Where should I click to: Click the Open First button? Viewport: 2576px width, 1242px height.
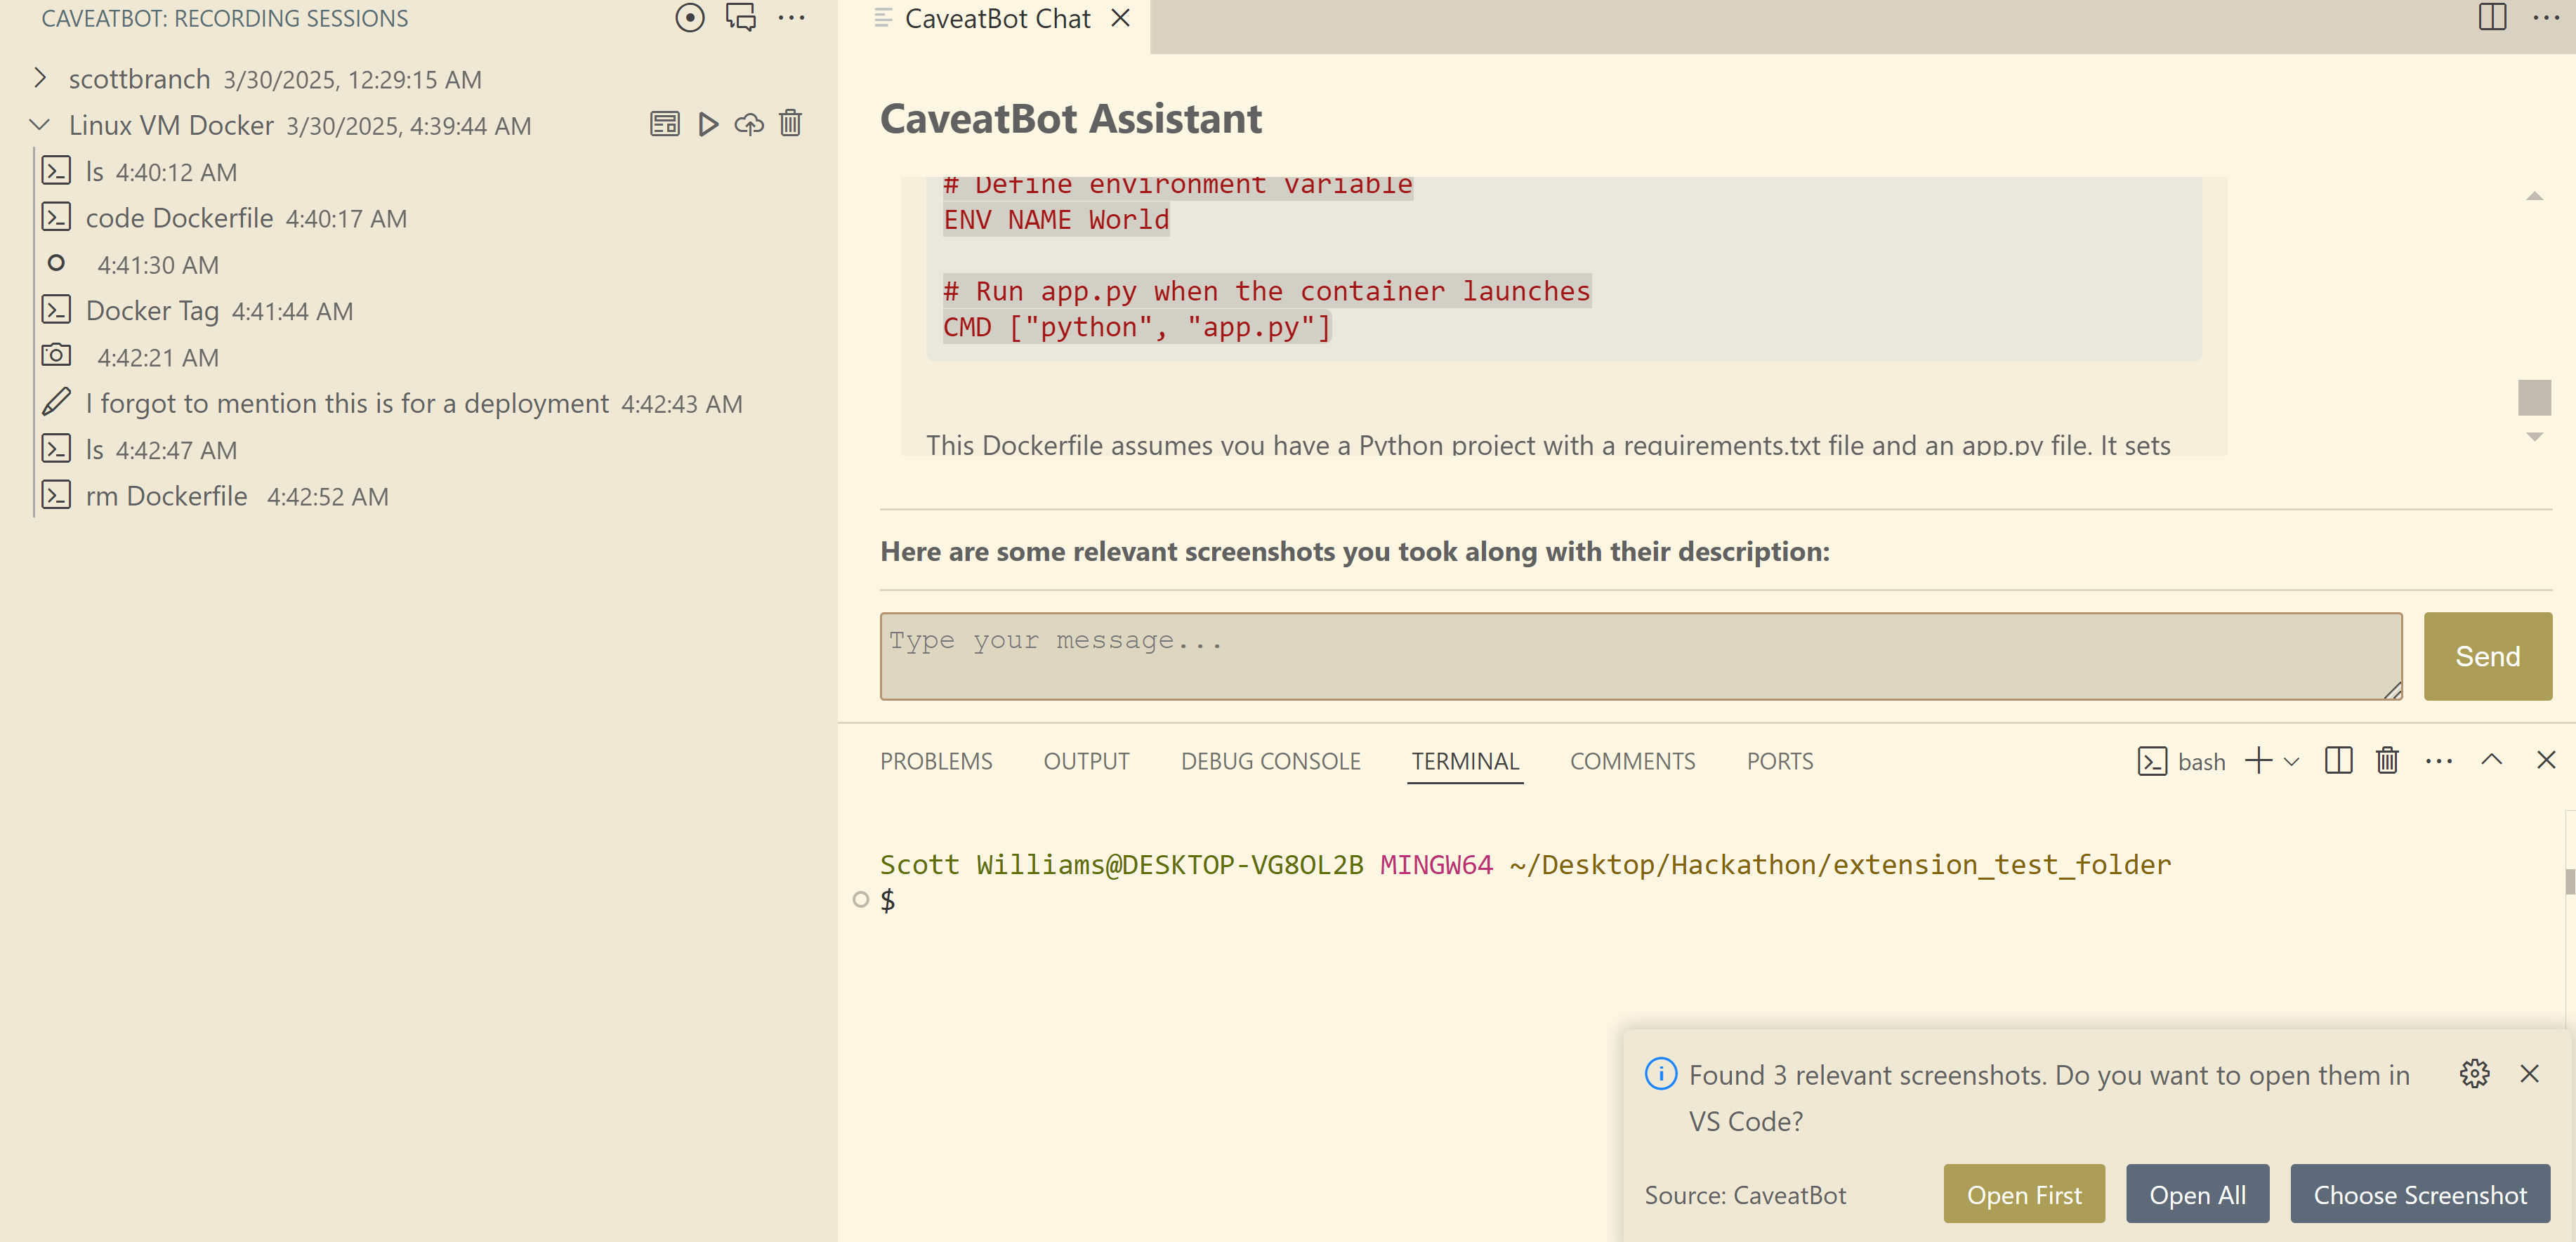2023,1194
